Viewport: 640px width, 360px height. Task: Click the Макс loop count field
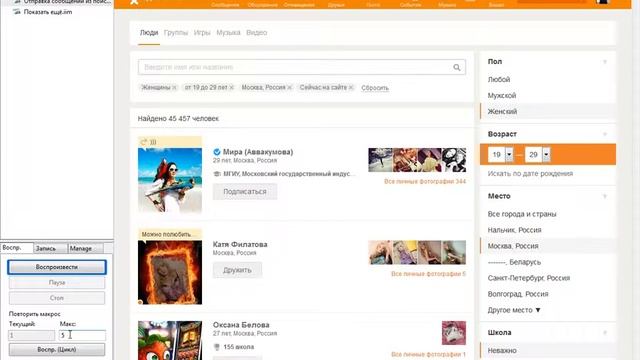pos(82,336)
